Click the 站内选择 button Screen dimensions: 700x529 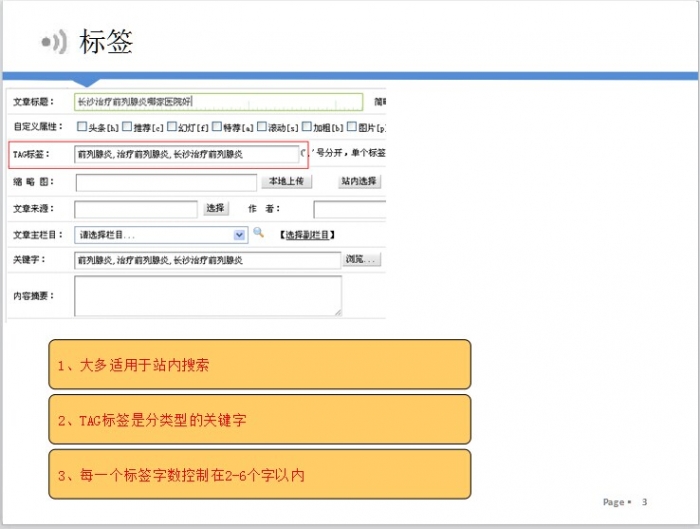pyautogui.click(x=359, y=182)
